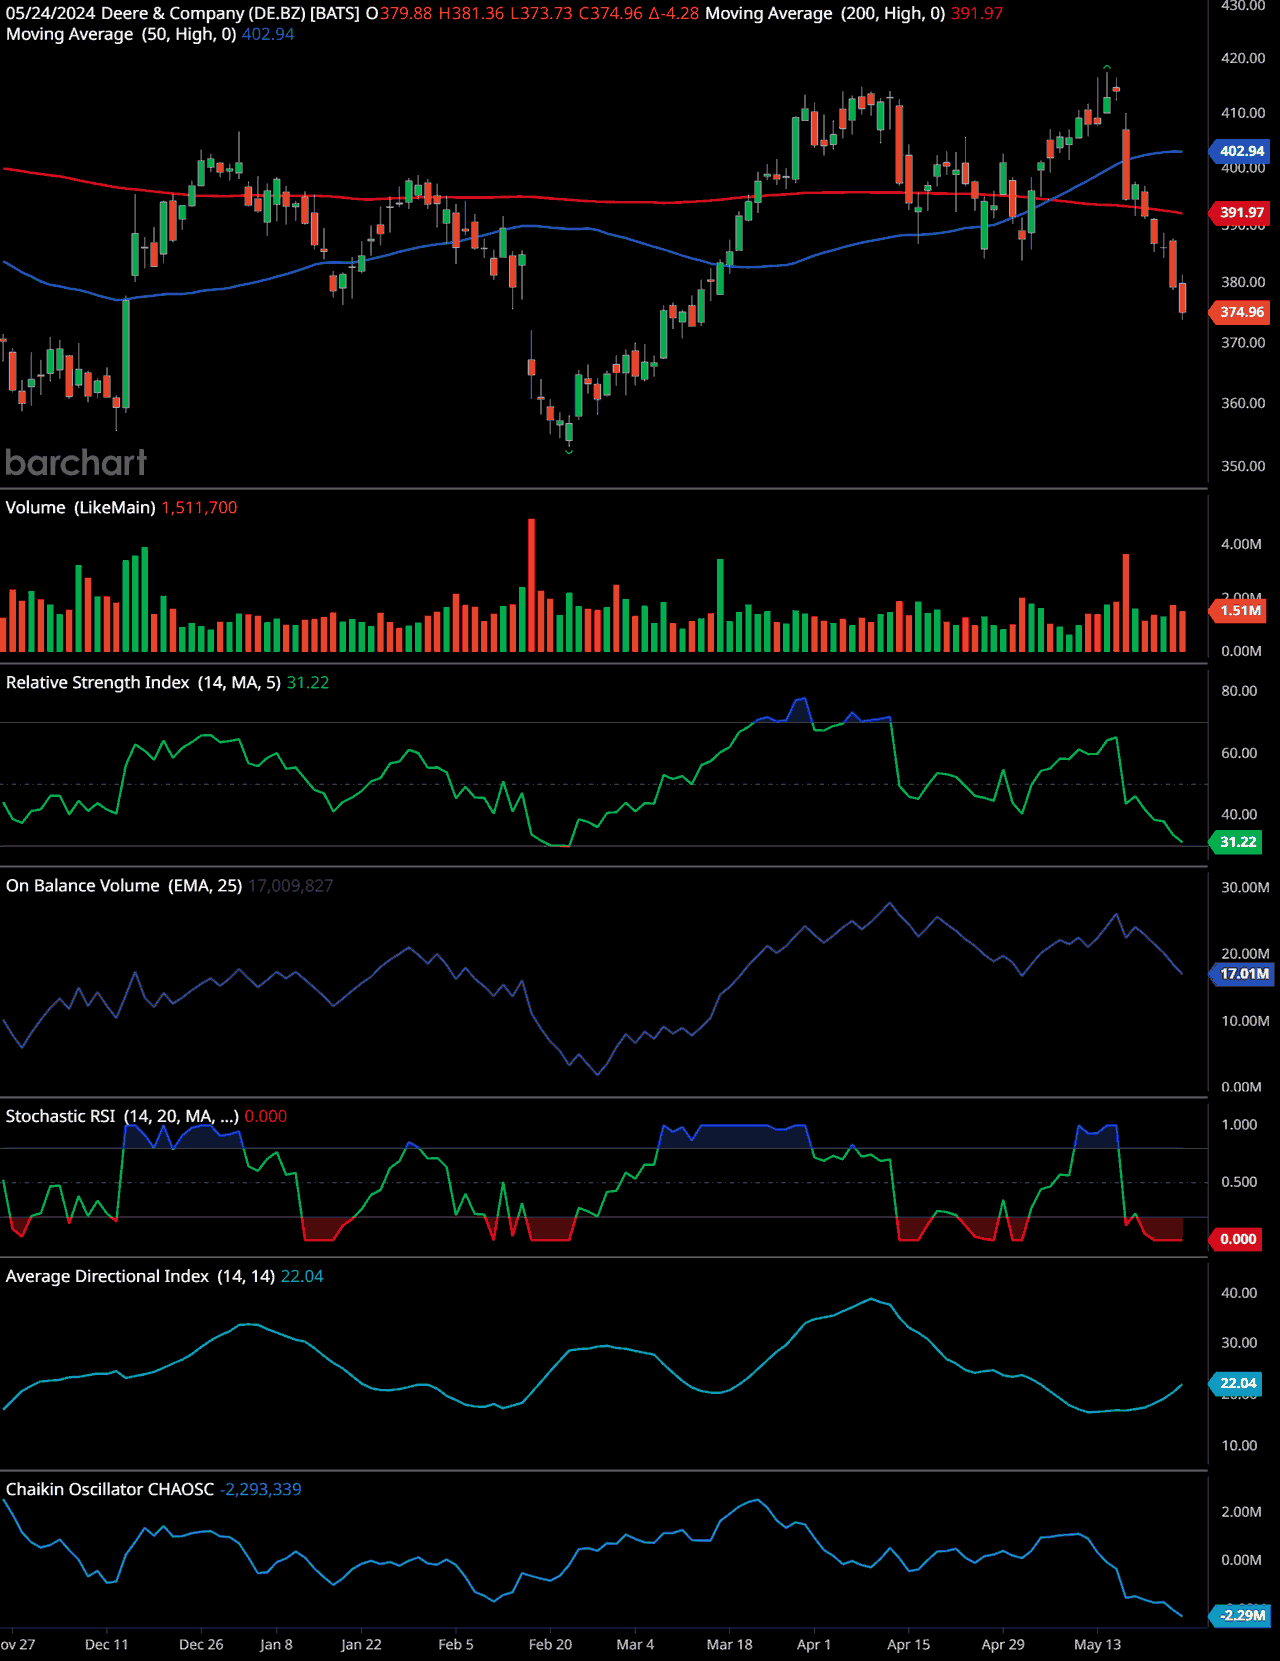1280x1661 pixels.
Task: Click the barchart watermark logo
Action: [76, 463]
